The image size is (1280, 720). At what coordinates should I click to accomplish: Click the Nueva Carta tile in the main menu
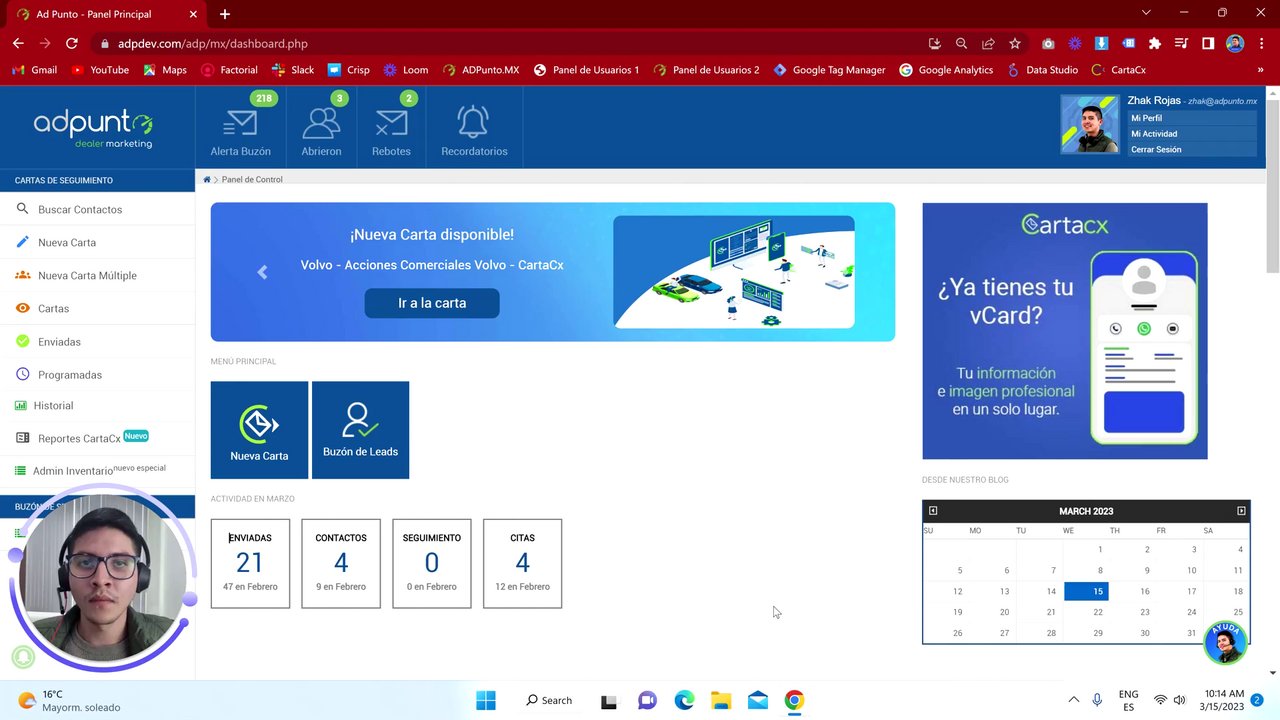click(x=259, y=430)
